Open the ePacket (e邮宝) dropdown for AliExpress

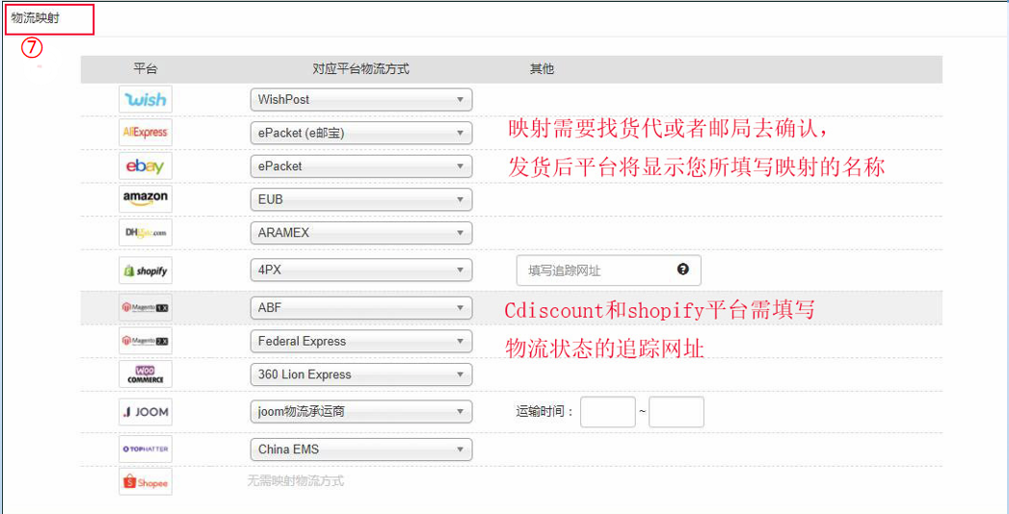361,133
